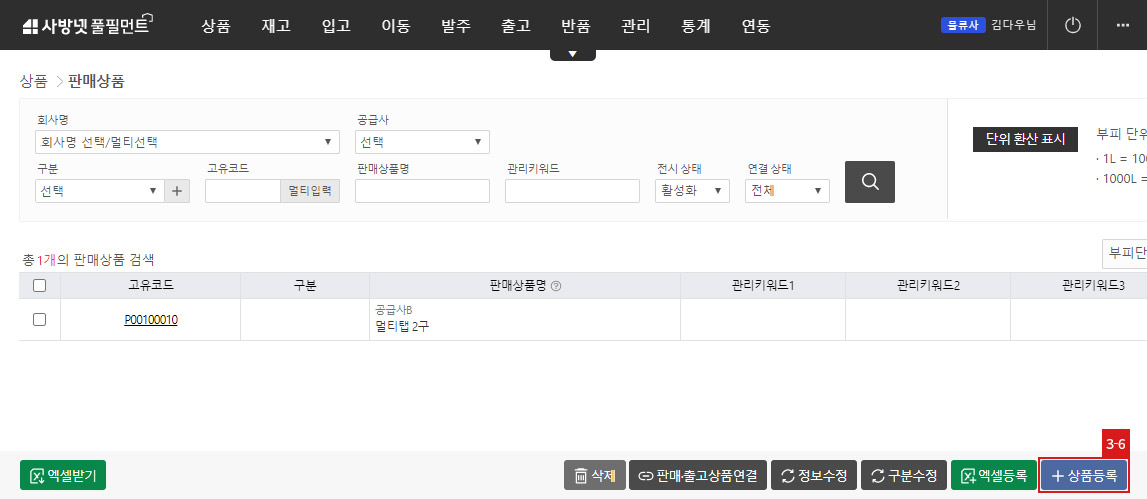
Task: Open the 전시 상태 활성화 dropdown
Action: click(x=692, y=191)
